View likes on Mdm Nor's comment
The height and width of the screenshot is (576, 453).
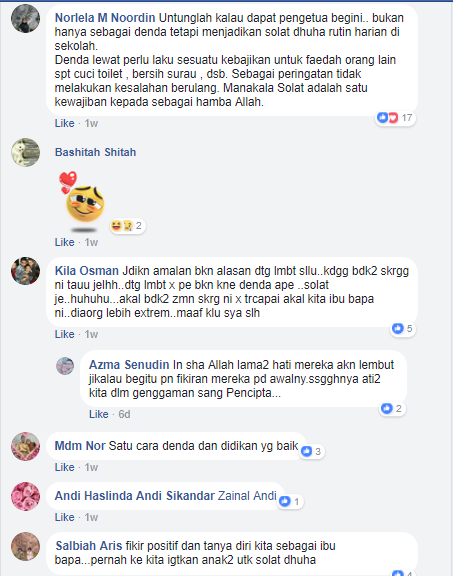pos(312,451)
